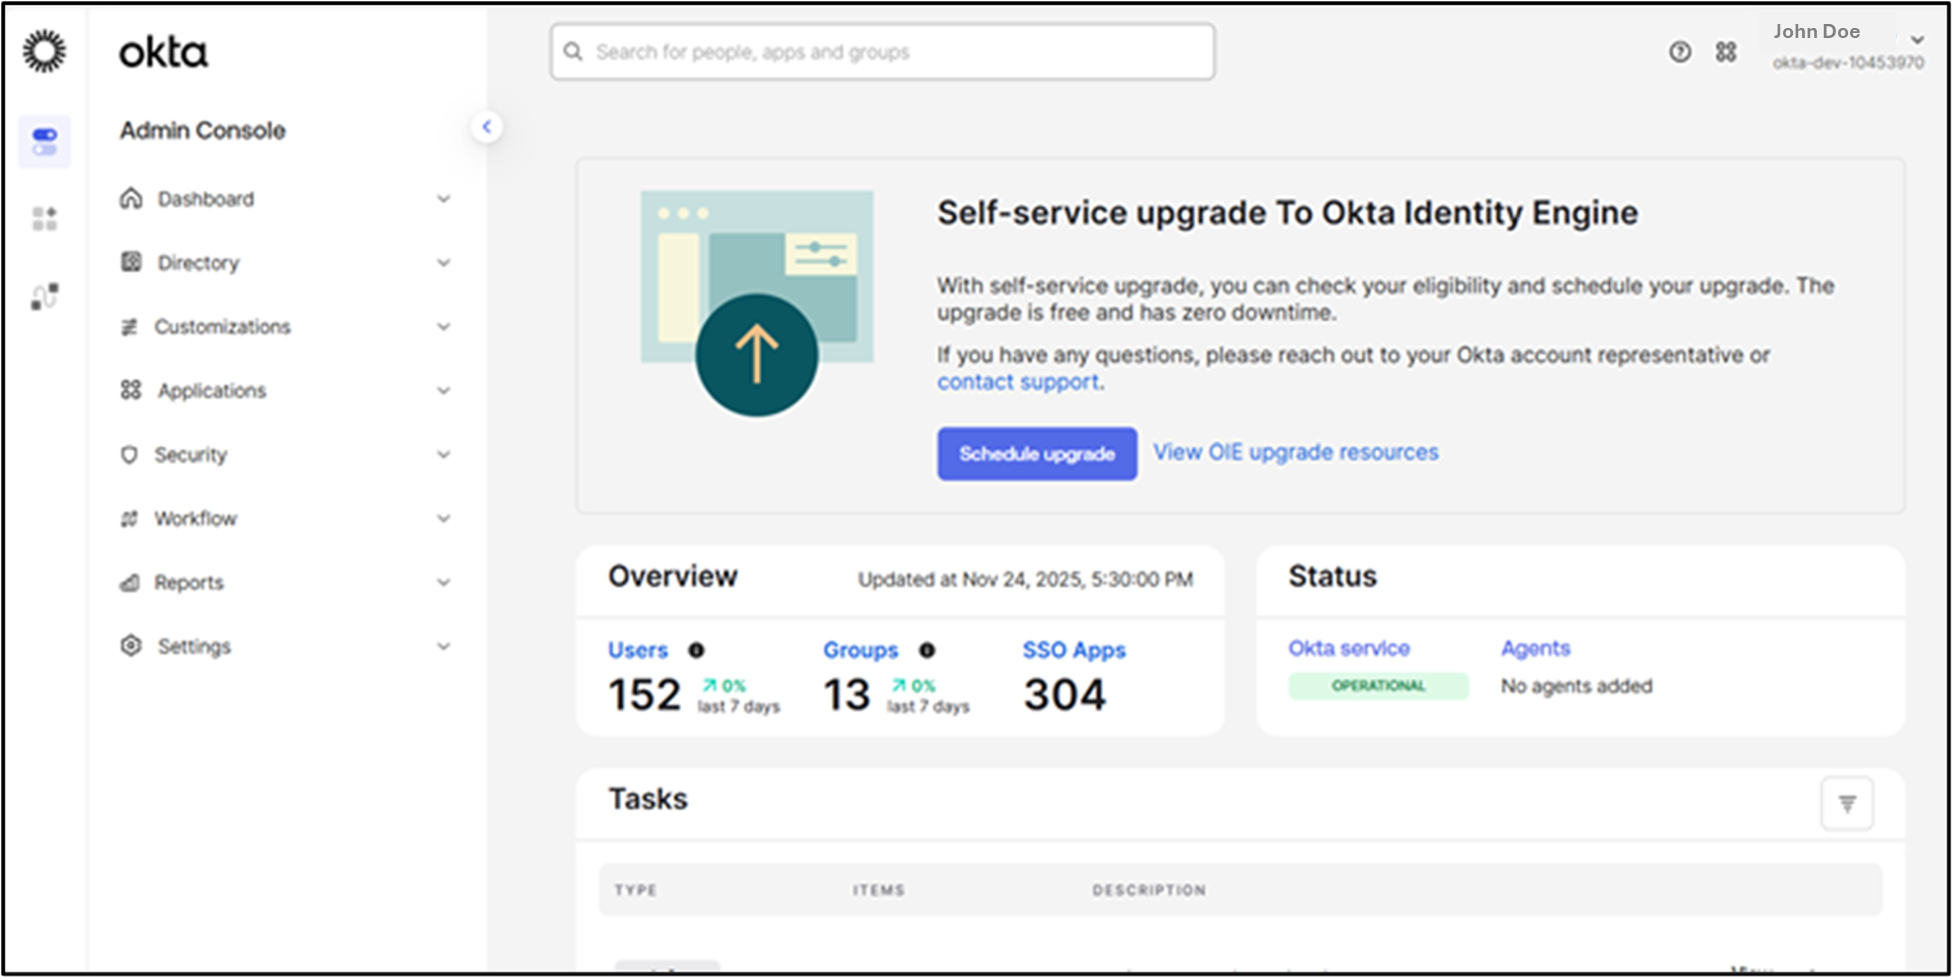Open the Users overview link
Viewport: 1952px width, 977px height.
(638, 650)
